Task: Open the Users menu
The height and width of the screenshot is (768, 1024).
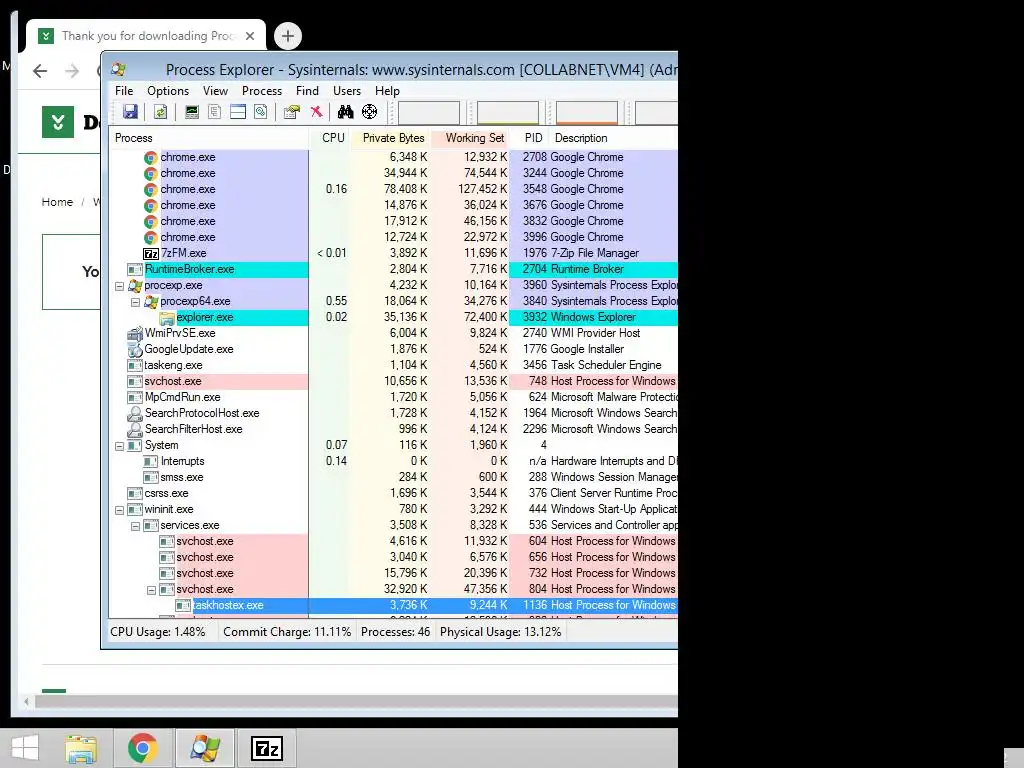Action: (x=347, y=91)
